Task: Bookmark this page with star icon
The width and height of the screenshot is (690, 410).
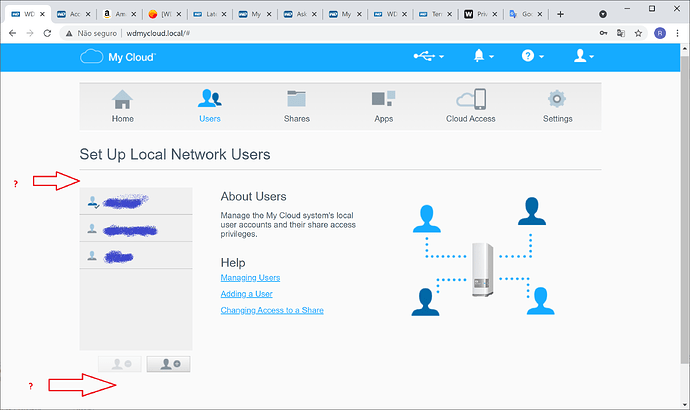Action: 638,33
